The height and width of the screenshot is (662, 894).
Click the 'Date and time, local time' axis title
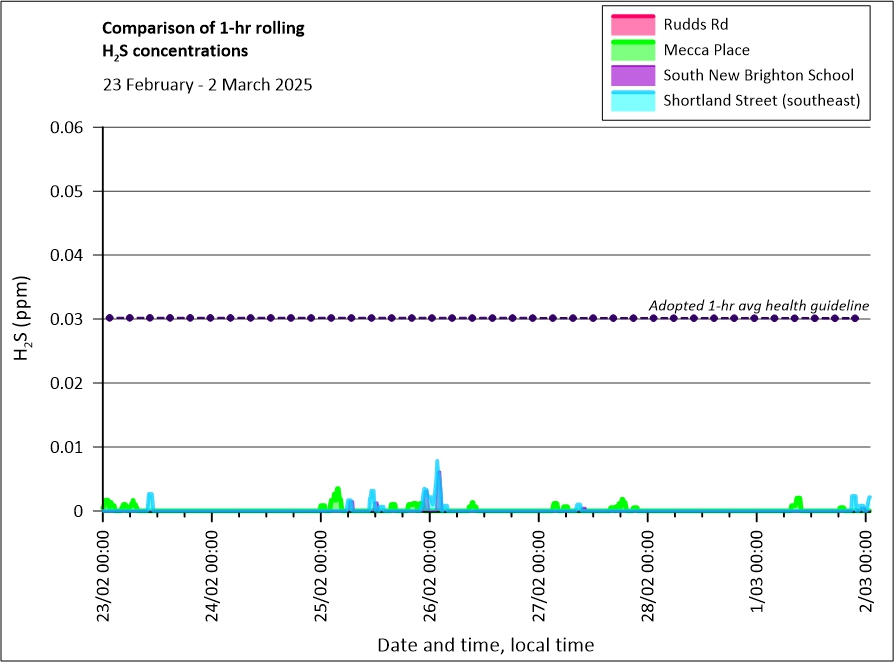tap(485, 645)
